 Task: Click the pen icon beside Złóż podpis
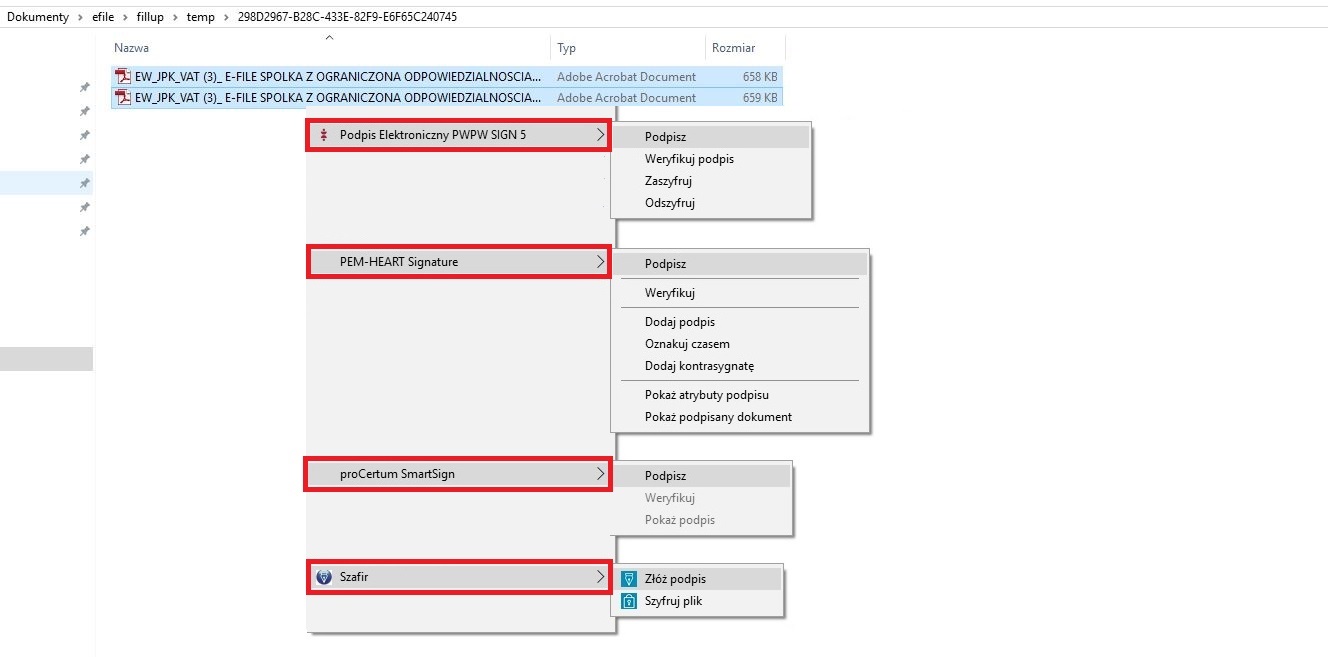pyautogui.click(x=629, y=579)
